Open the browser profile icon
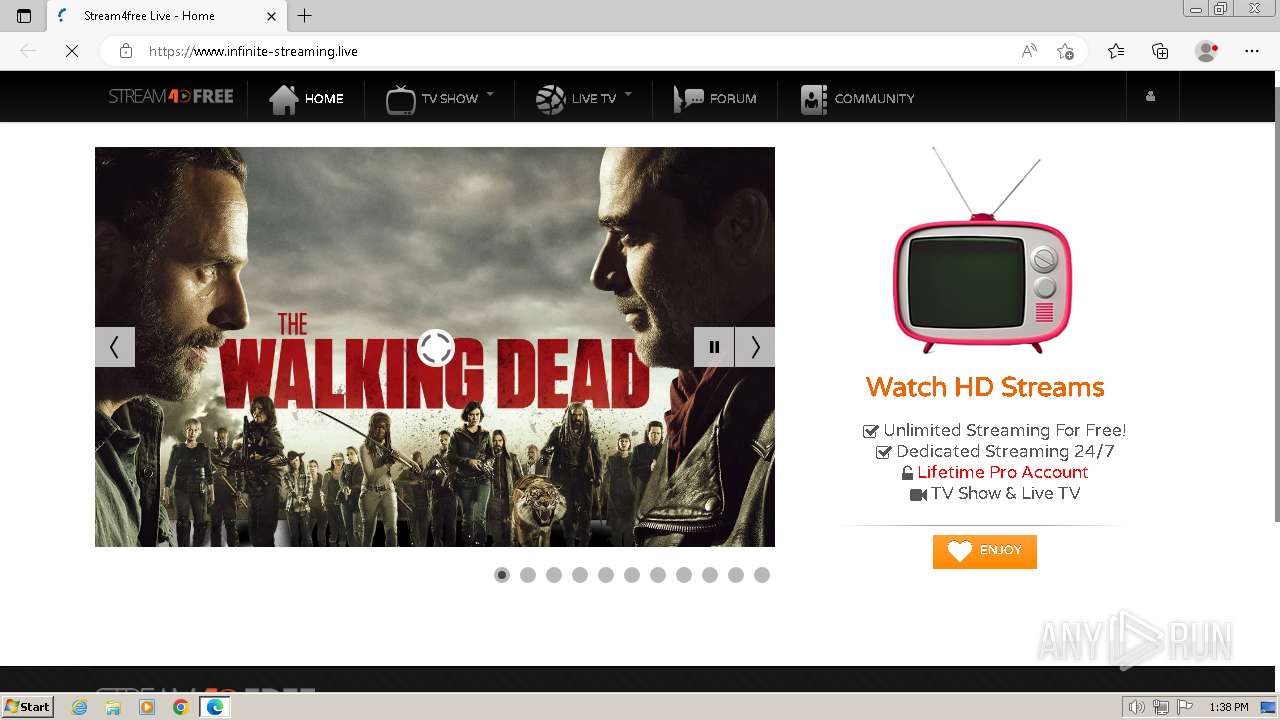 tap(1206, 51)
